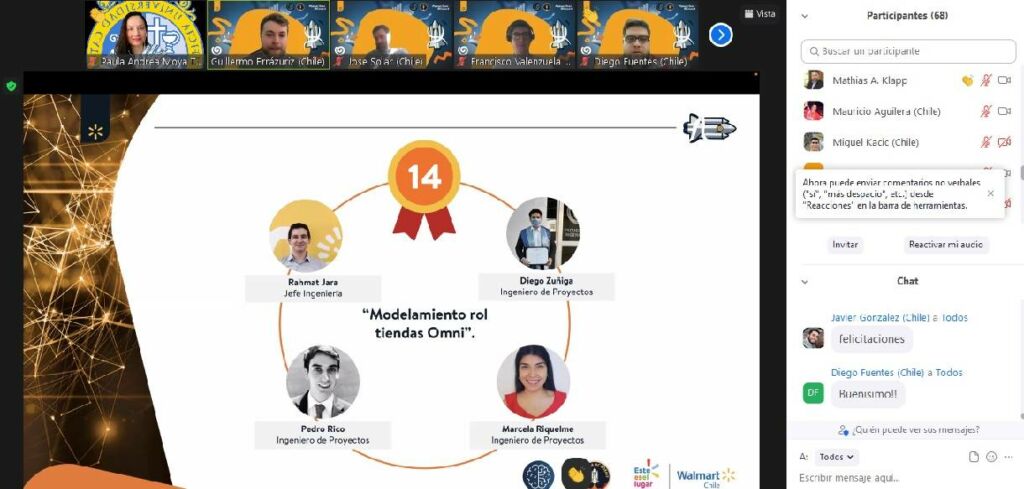The image size is (1024, 489).
Task: Click Mauricio Aguilera's muted microphone icon
Action: [x=986, y=111]
